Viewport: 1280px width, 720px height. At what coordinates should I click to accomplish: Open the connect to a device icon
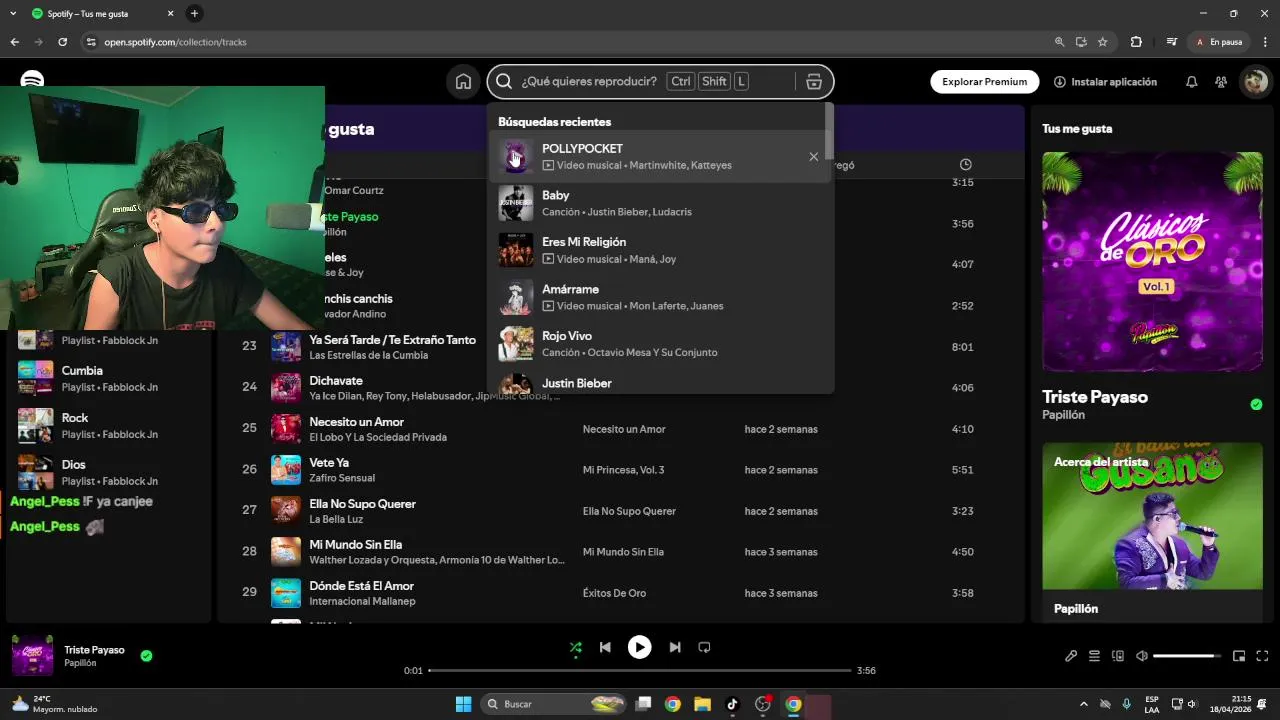click(x=1118, y=656)
